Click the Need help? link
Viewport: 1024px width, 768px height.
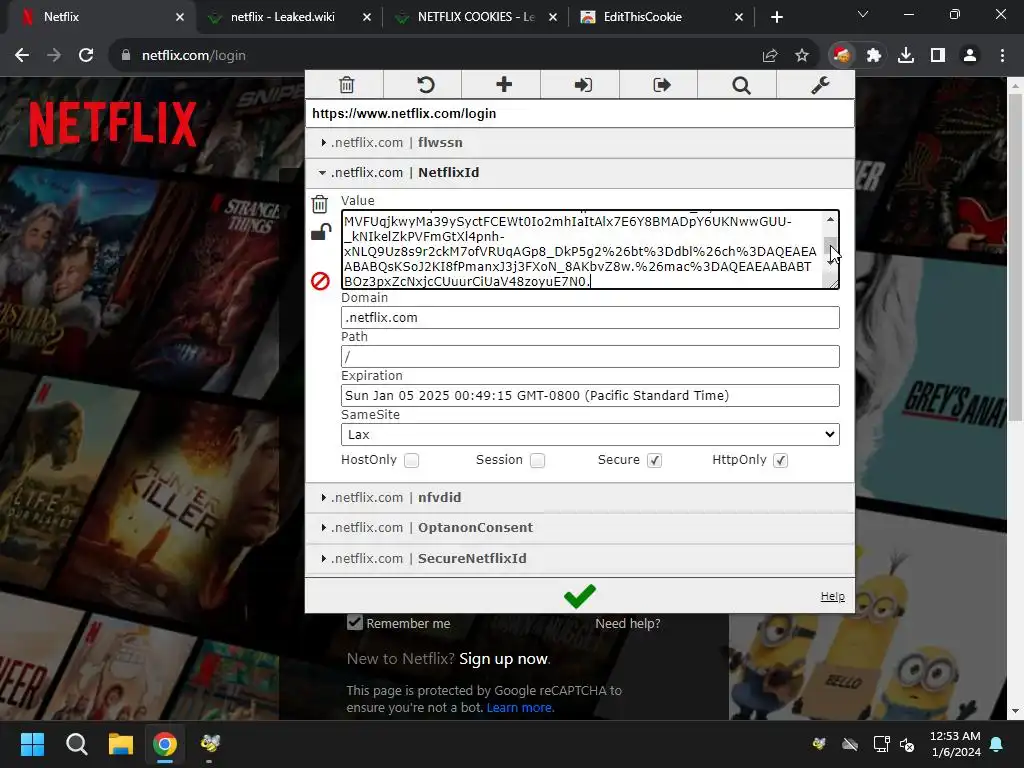click(628, 624)
